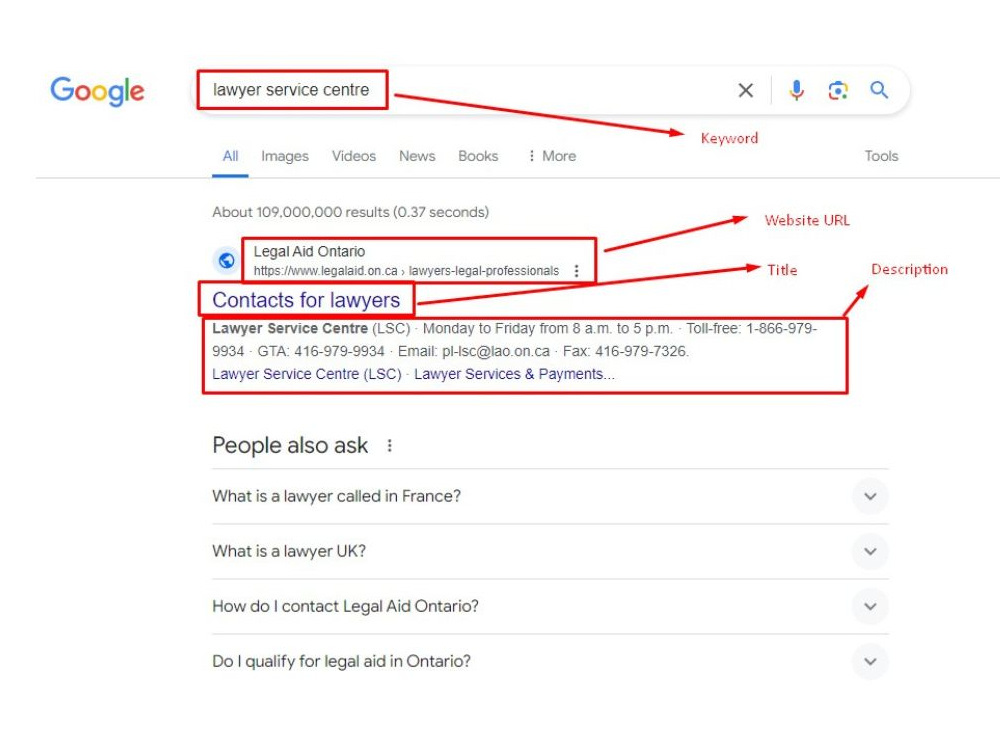1000x750 pixels.
Task: Open the Contacts for lawyers result
Action: coord(306,300)
